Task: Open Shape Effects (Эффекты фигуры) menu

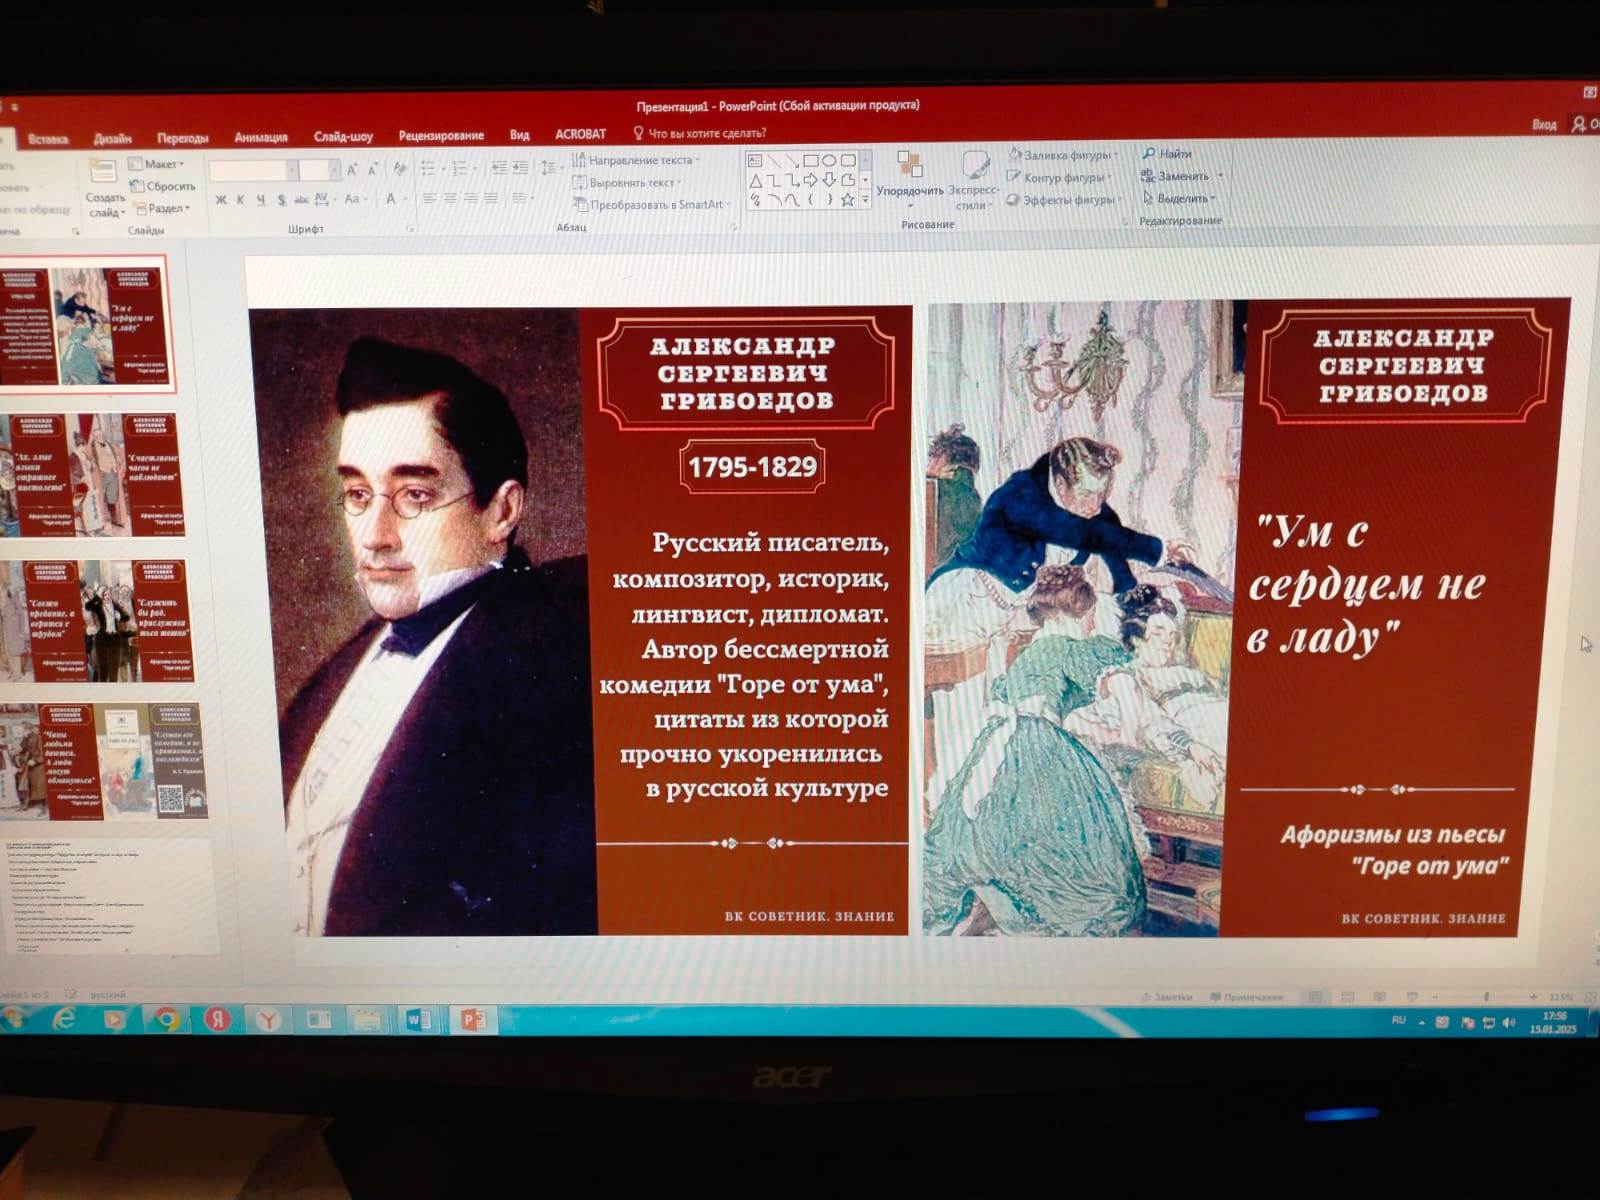Action: coord(1064,199)
